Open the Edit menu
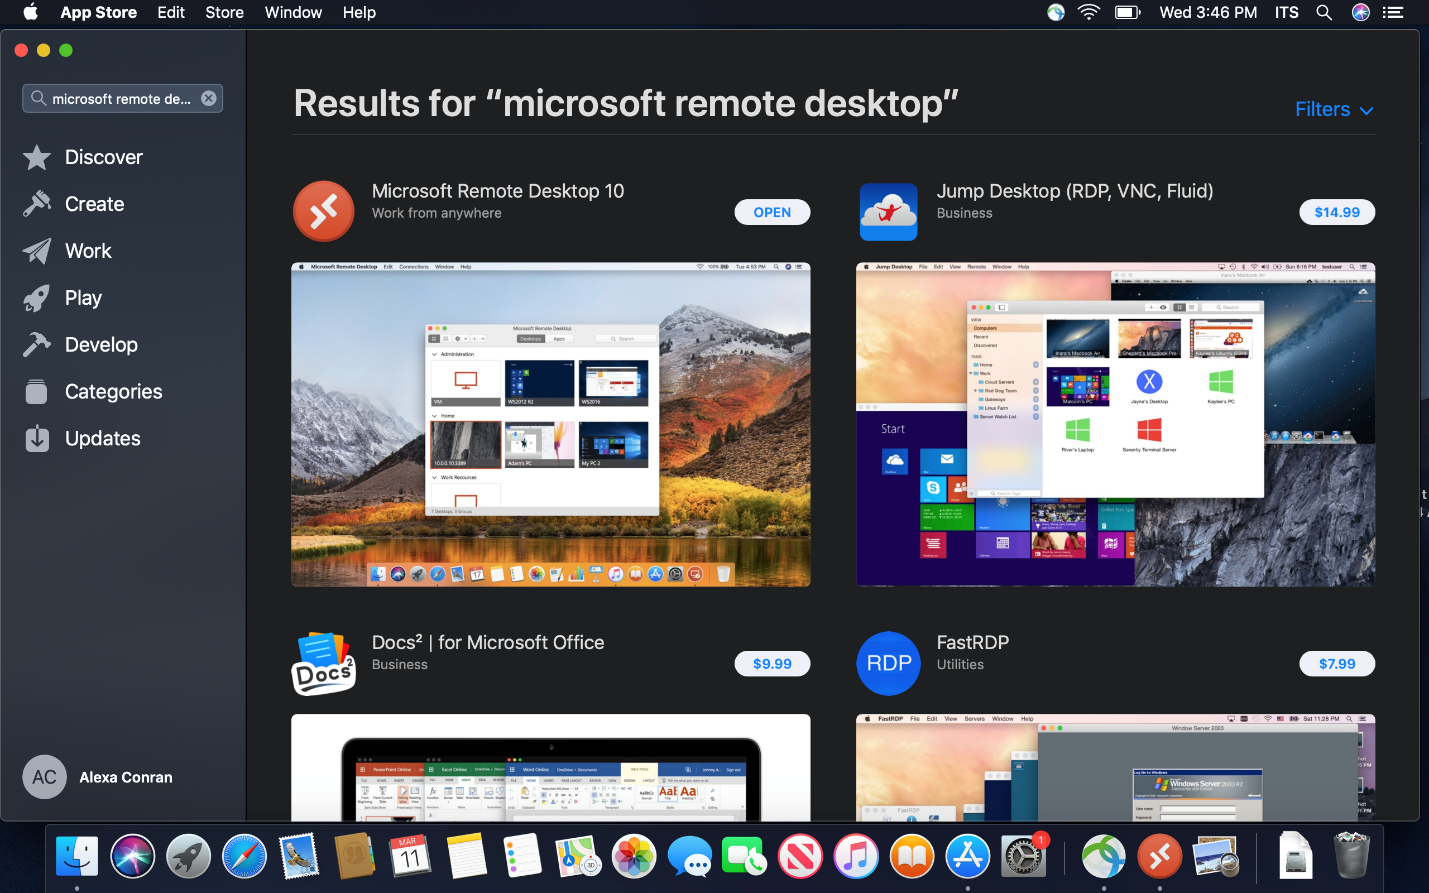 pyautogui.click(x=171, y=12)
